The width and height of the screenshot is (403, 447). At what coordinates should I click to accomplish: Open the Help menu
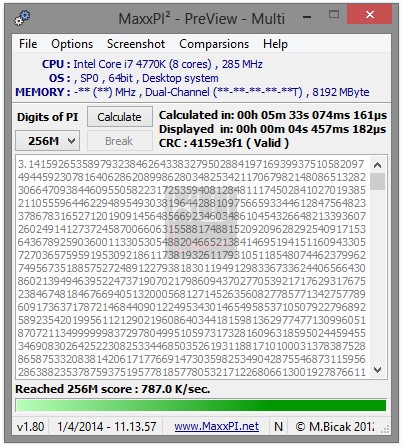tap(275, 44)
